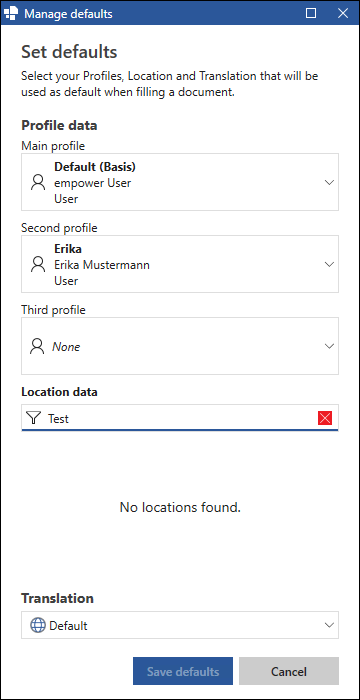Image resolution: width=360 pixels, height=700 pixels.
Task: Expand the Second profile dropdown chevron
Action: [329, 264]
